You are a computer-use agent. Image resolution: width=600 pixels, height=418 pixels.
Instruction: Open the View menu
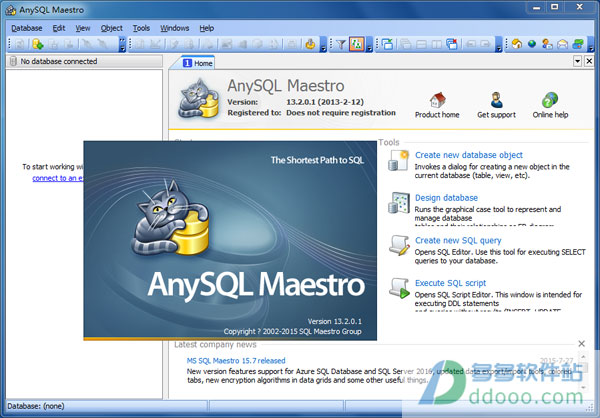83,28
